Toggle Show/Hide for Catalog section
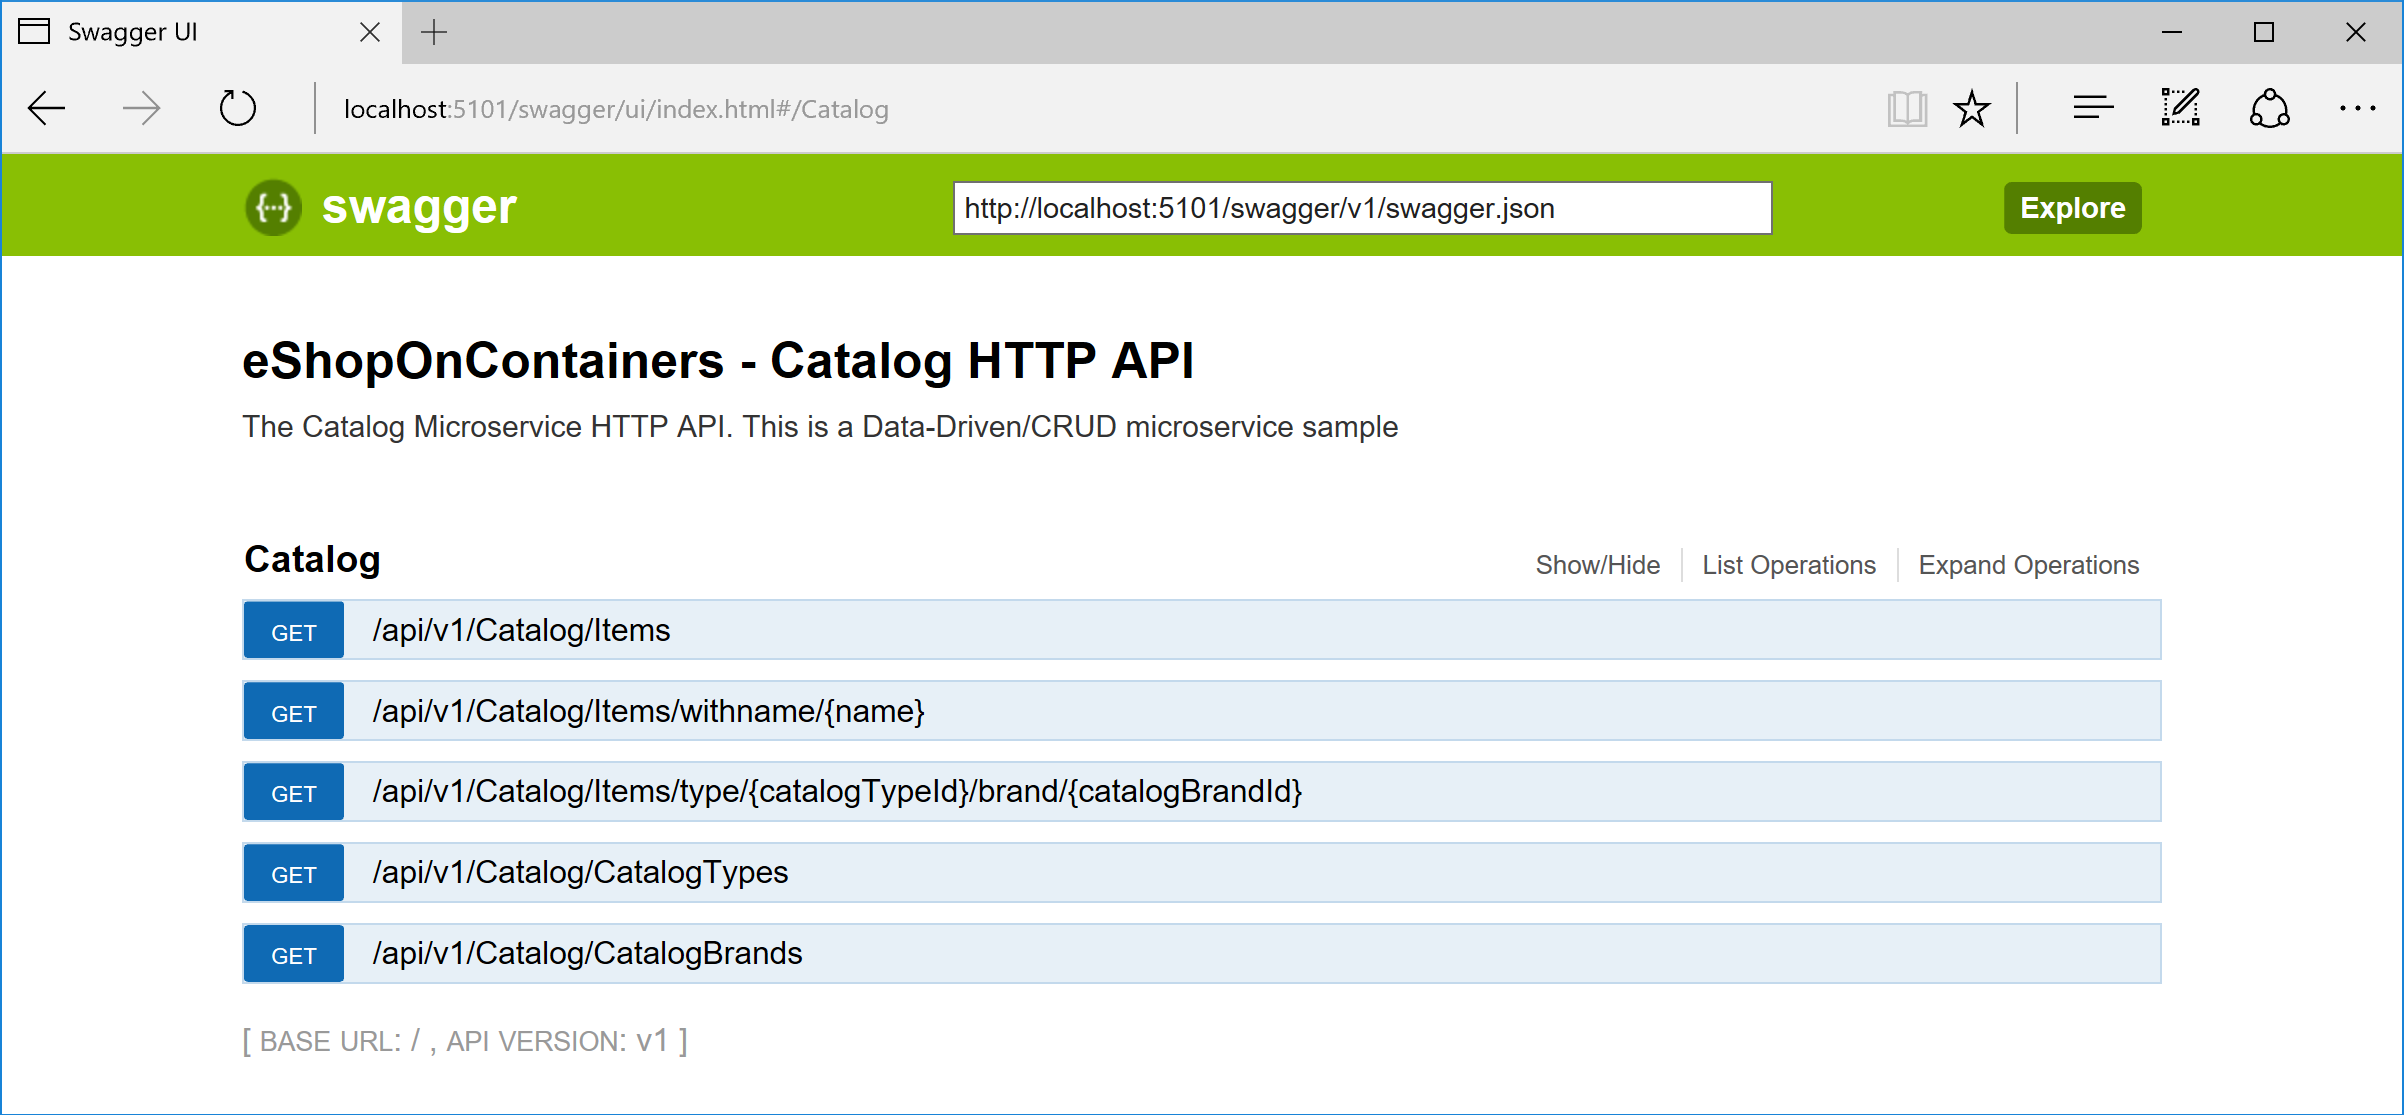The height and width of the screenshot is (1115, 2404). click(1597, 565)
